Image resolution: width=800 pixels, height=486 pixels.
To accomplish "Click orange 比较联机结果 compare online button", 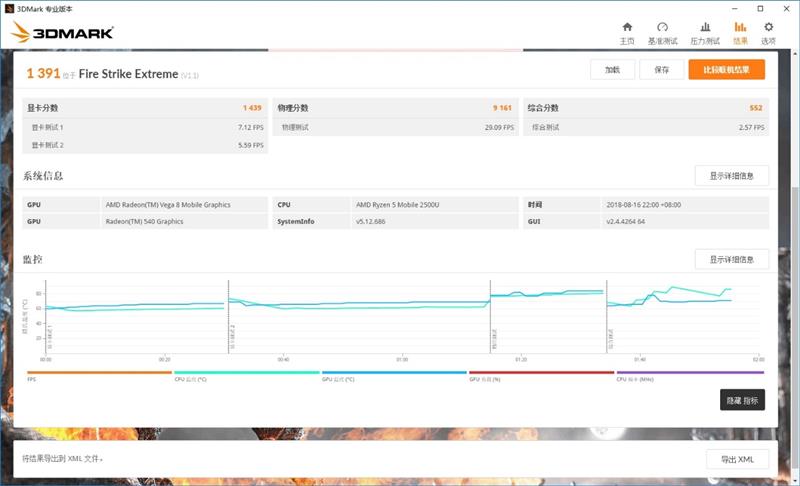I will (x=727, y=70).
